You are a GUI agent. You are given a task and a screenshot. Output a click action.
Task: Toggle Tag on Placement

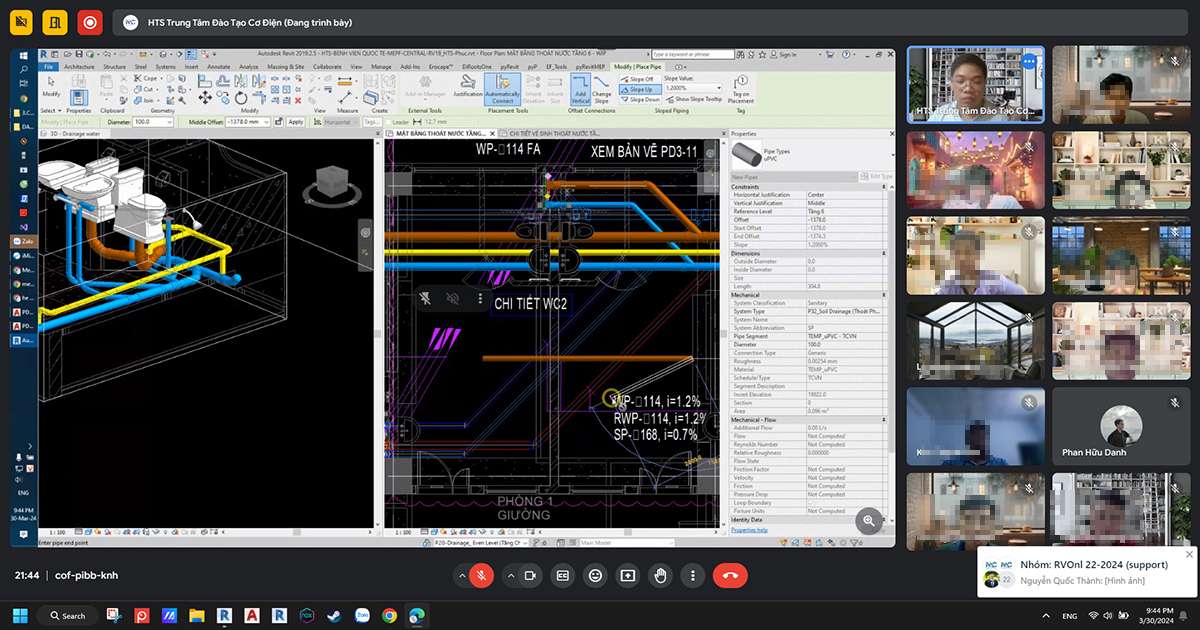tap(741, 89)
